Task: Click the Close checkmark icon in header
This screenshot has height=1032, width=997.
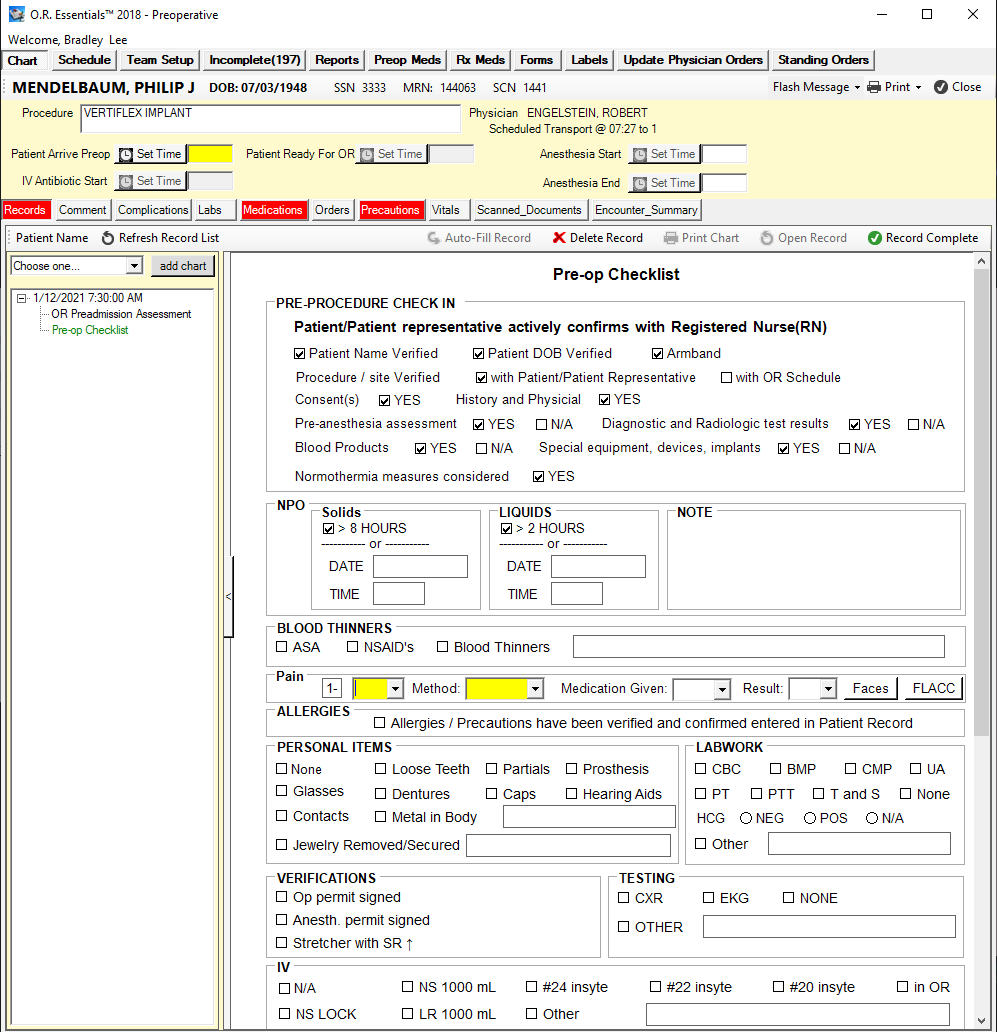Action: click(941, 87)
